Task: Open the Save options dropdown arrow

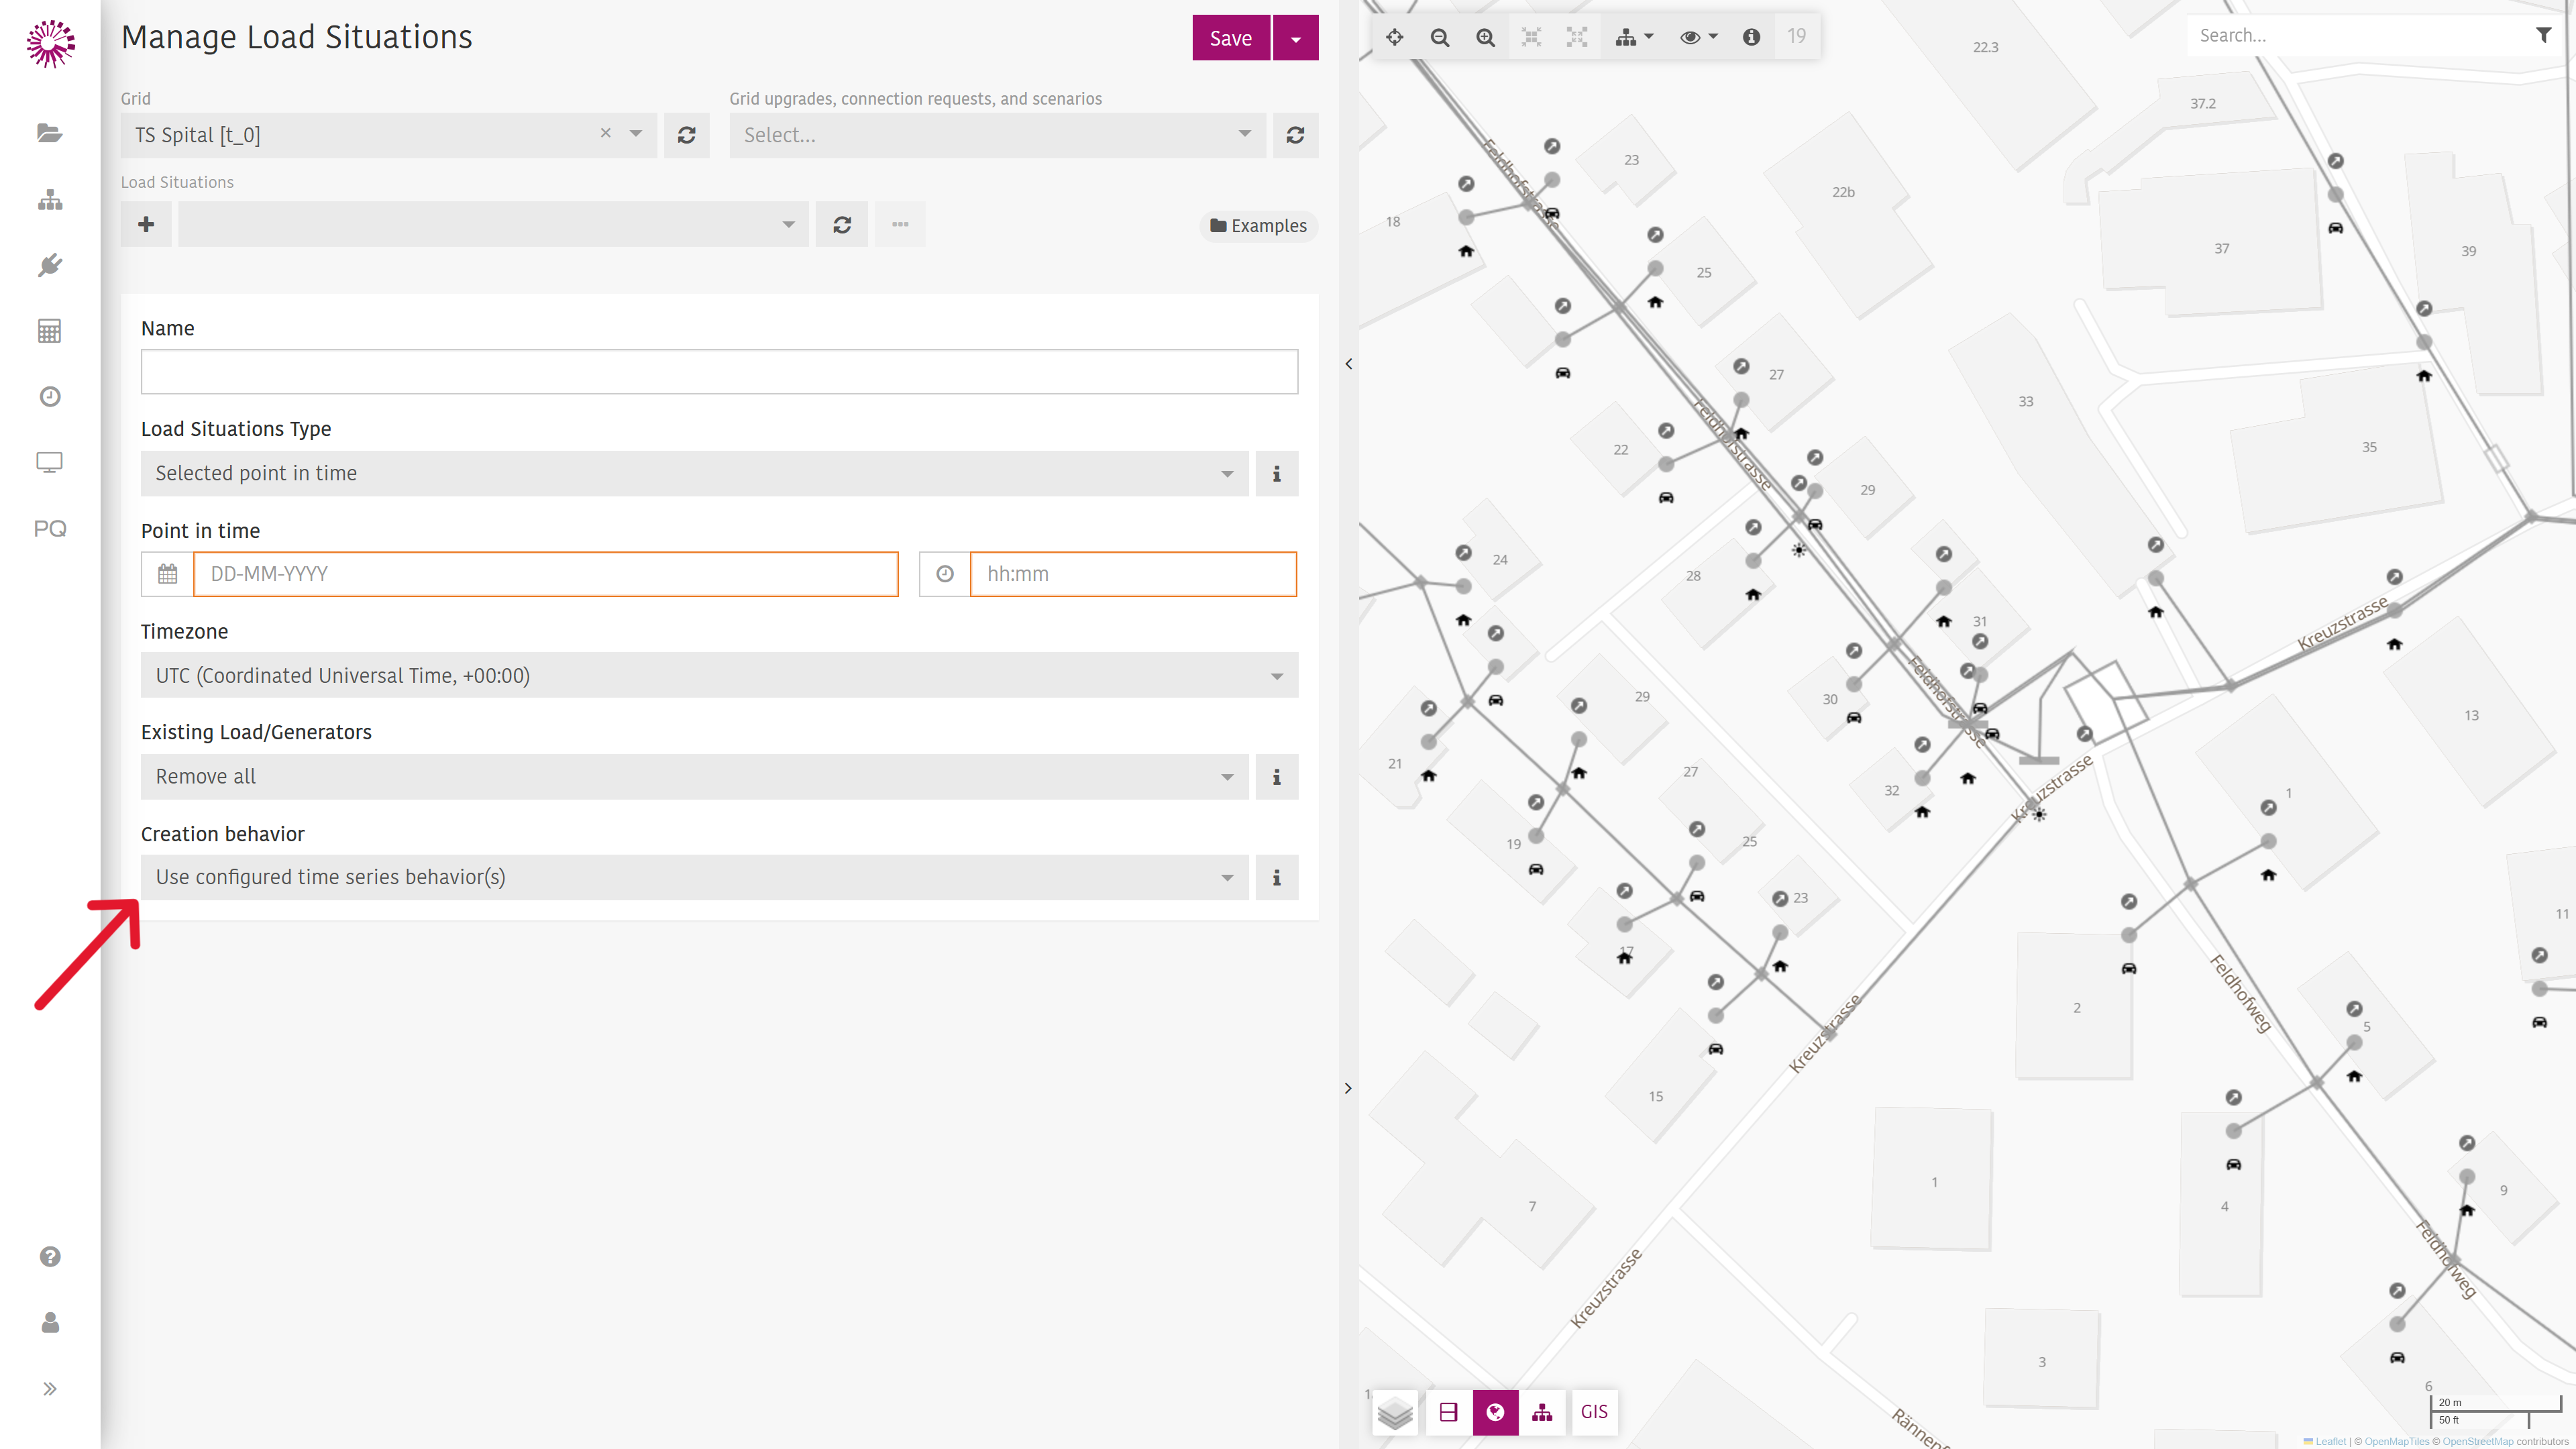Action: click(1296, 38)
